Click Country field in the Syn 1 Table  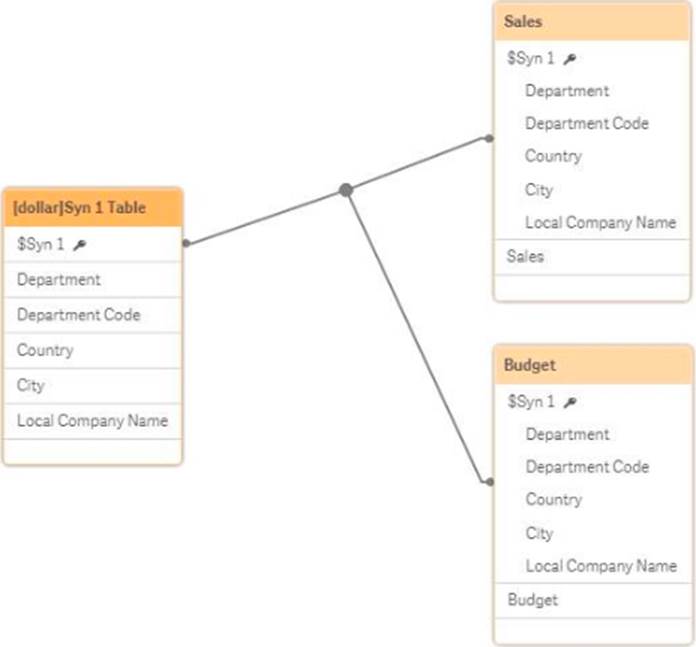click(x=45, y=350)
